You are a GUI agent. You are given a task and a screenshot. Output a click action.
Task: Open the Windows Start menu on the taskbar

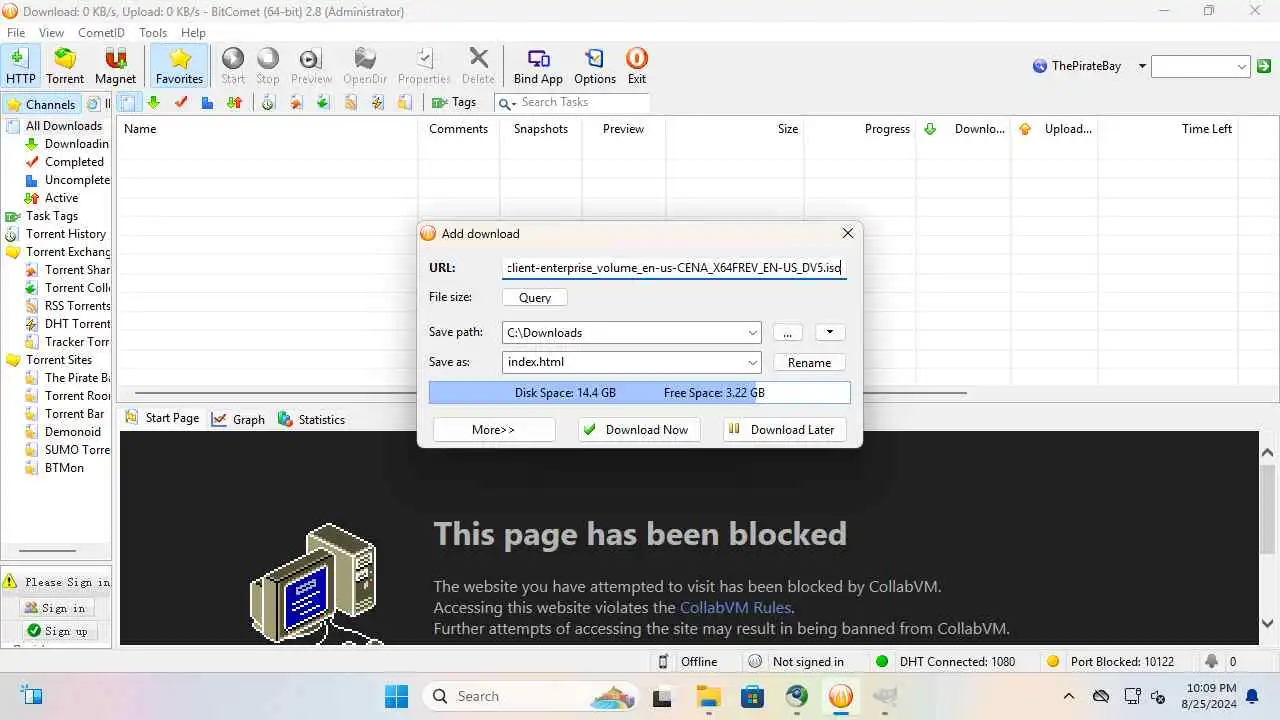pos(397,696)
